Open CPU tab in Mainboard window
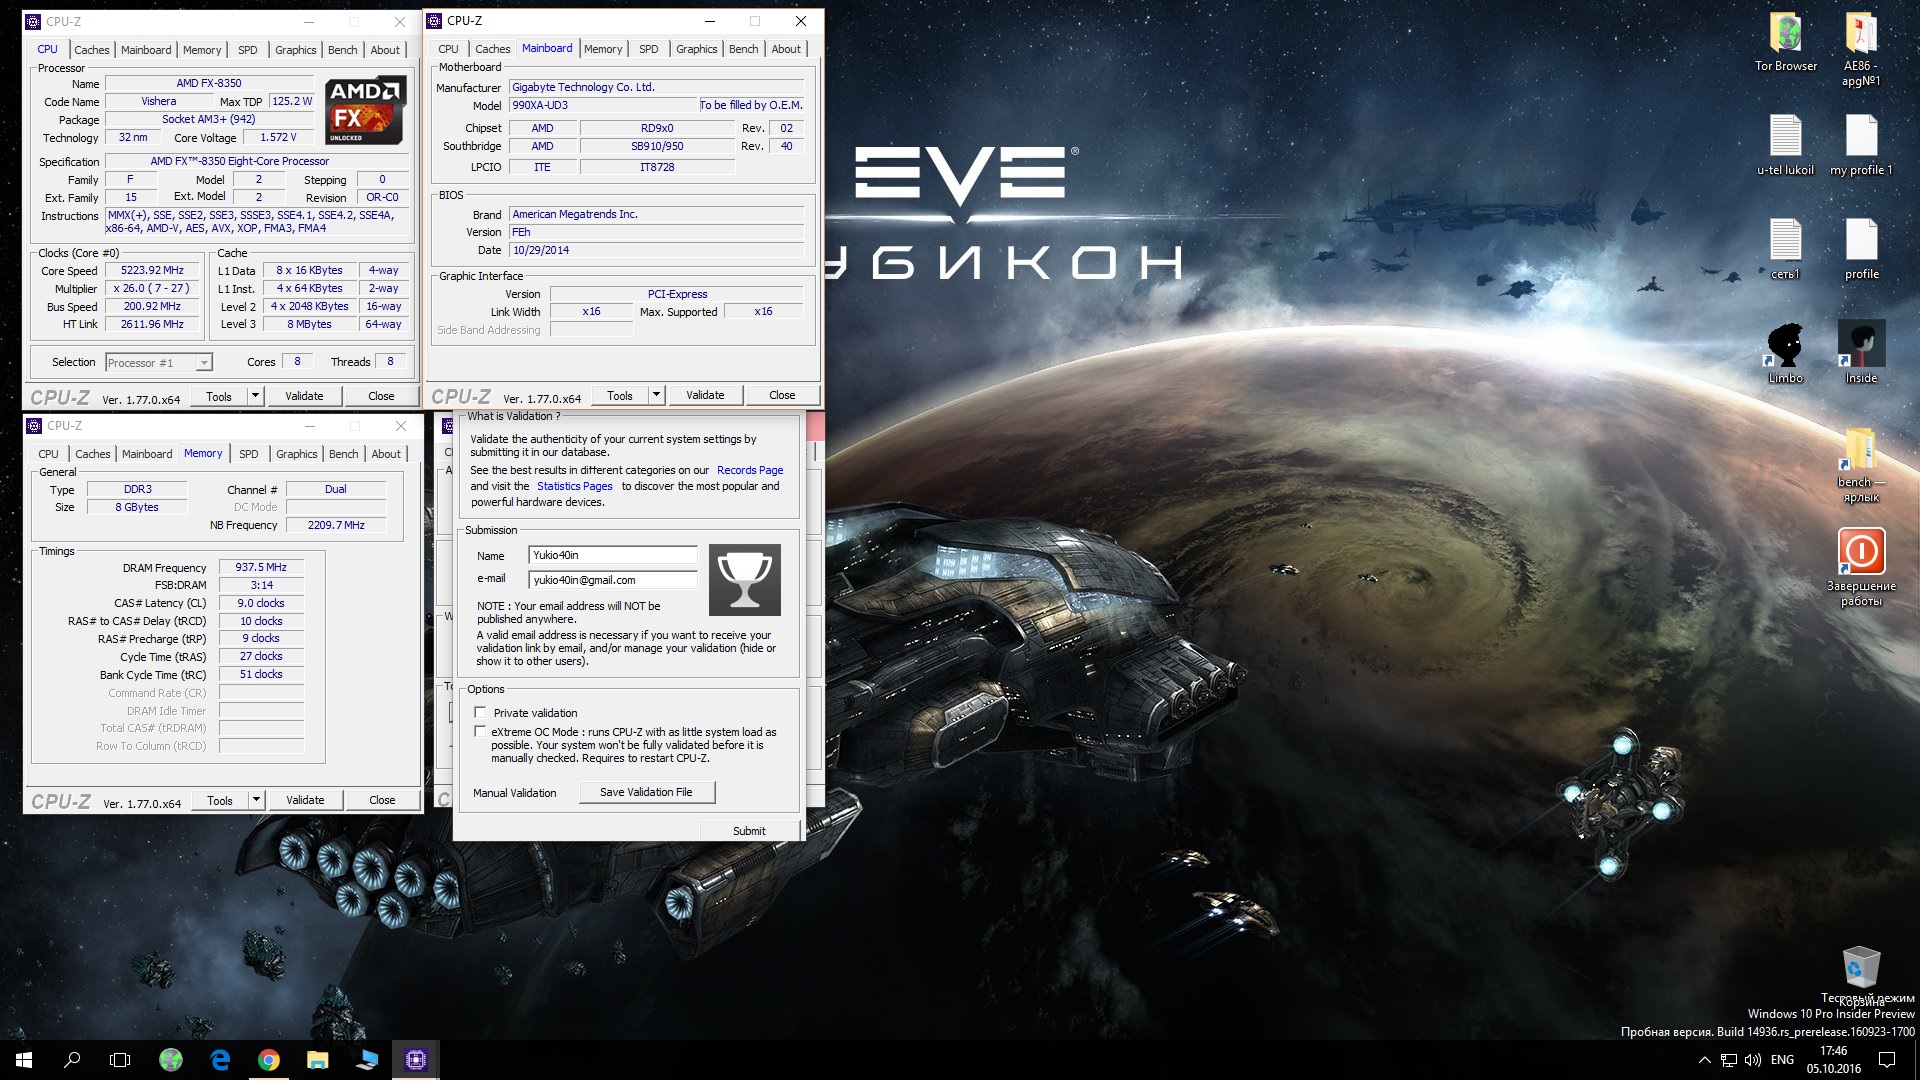This screenshot has width=1920, height=1080. pyautogui.click(x=448, y=48)
